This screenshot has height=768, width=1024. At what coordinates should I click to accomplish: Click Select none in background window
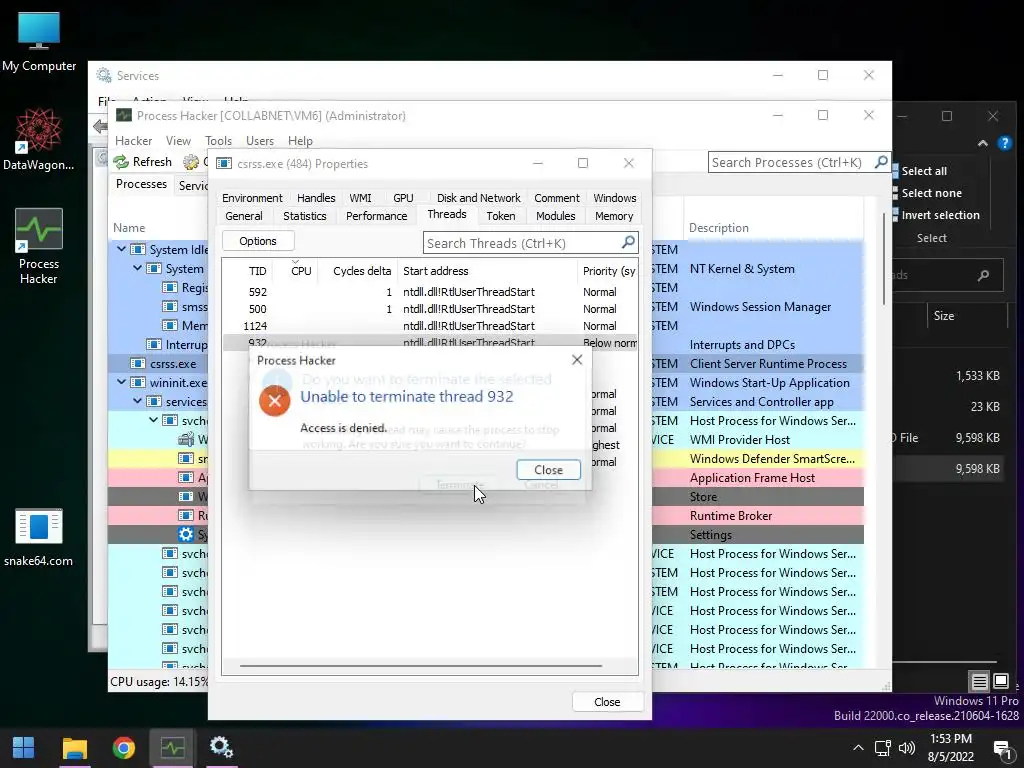[x=931, y=193]
